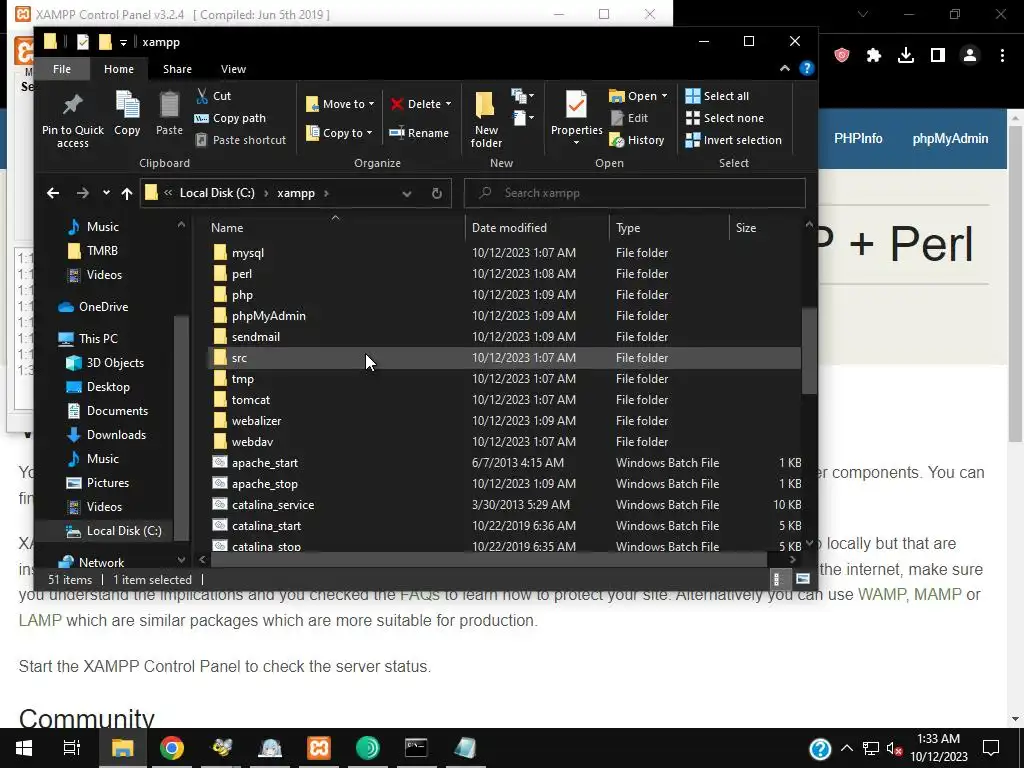Screen dimensions: 1024x768
Task: Open Task View in taskbar
Action: (72, 748)
